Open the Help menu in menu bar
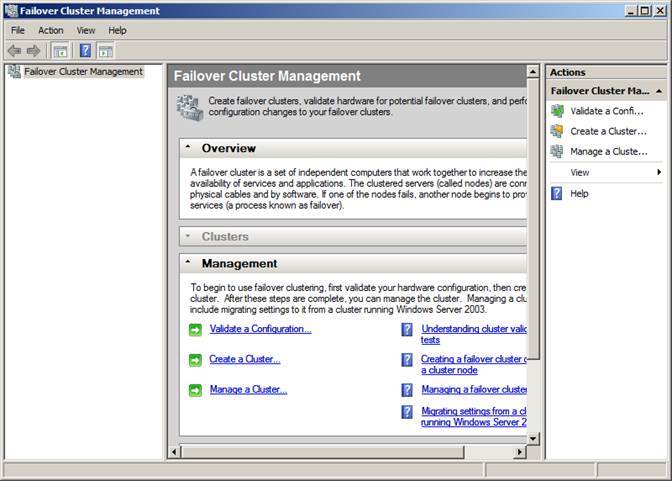The width and height of the screenshot is (672, 481). click(117, 30)
